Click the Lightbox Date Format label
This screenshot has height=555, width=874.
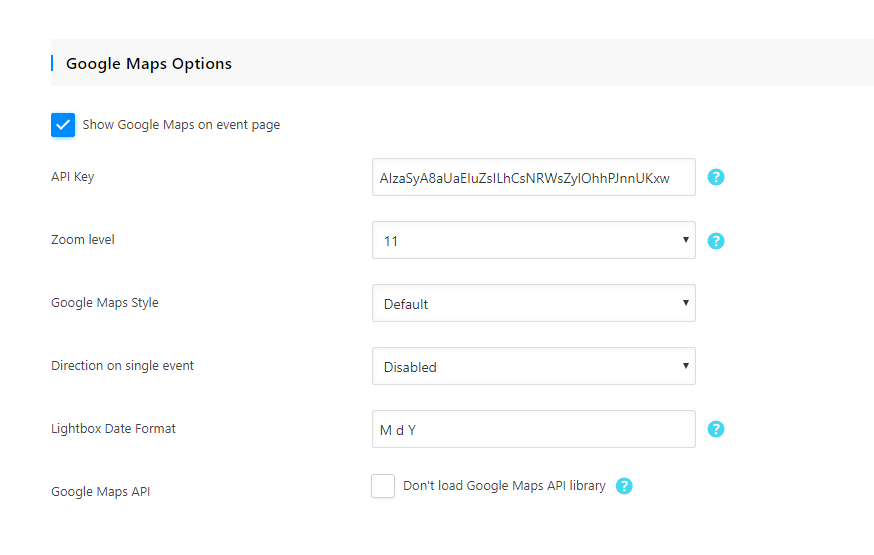coord(113,429)
